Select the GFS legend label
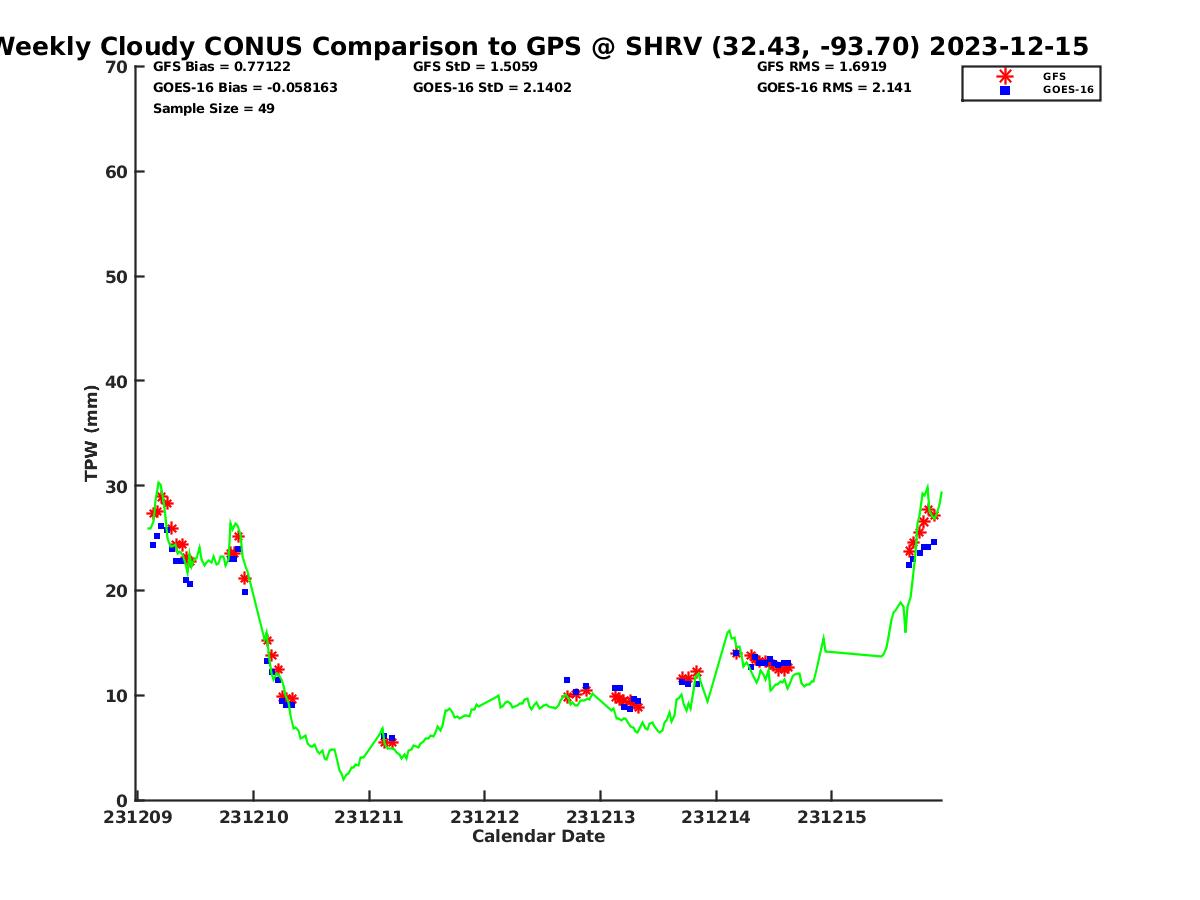1200x900 pixels. tap(1054, 76)
